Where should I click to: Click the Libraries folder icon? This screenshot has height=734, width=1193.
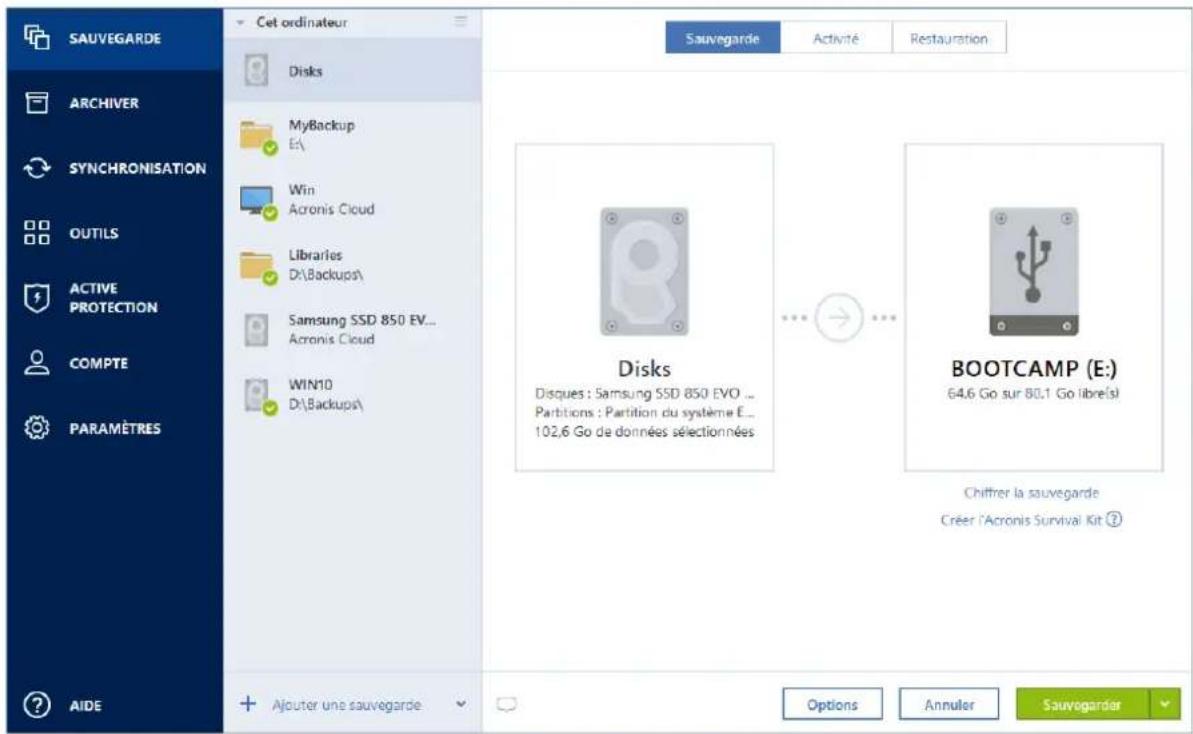[258, 267]
